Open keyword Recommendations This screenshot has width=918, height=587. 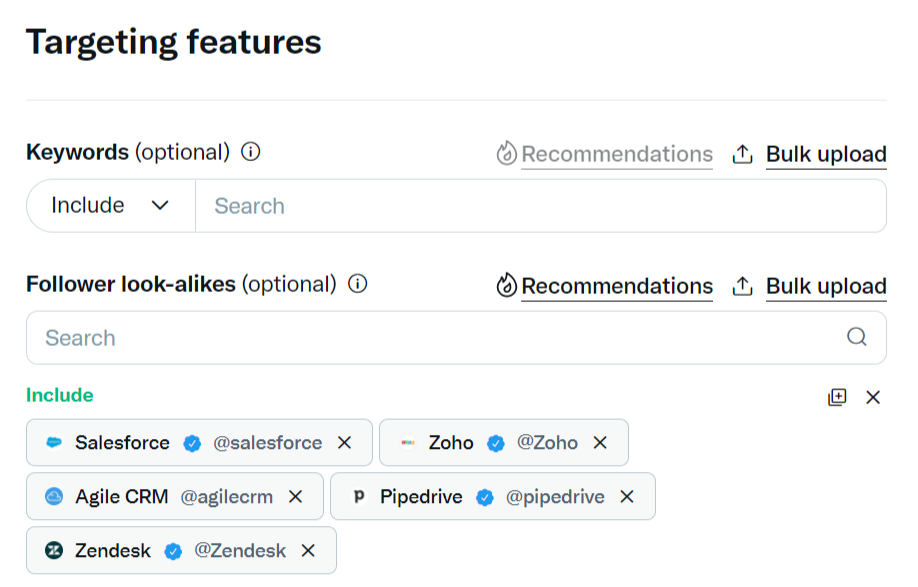tap(605, 154)
